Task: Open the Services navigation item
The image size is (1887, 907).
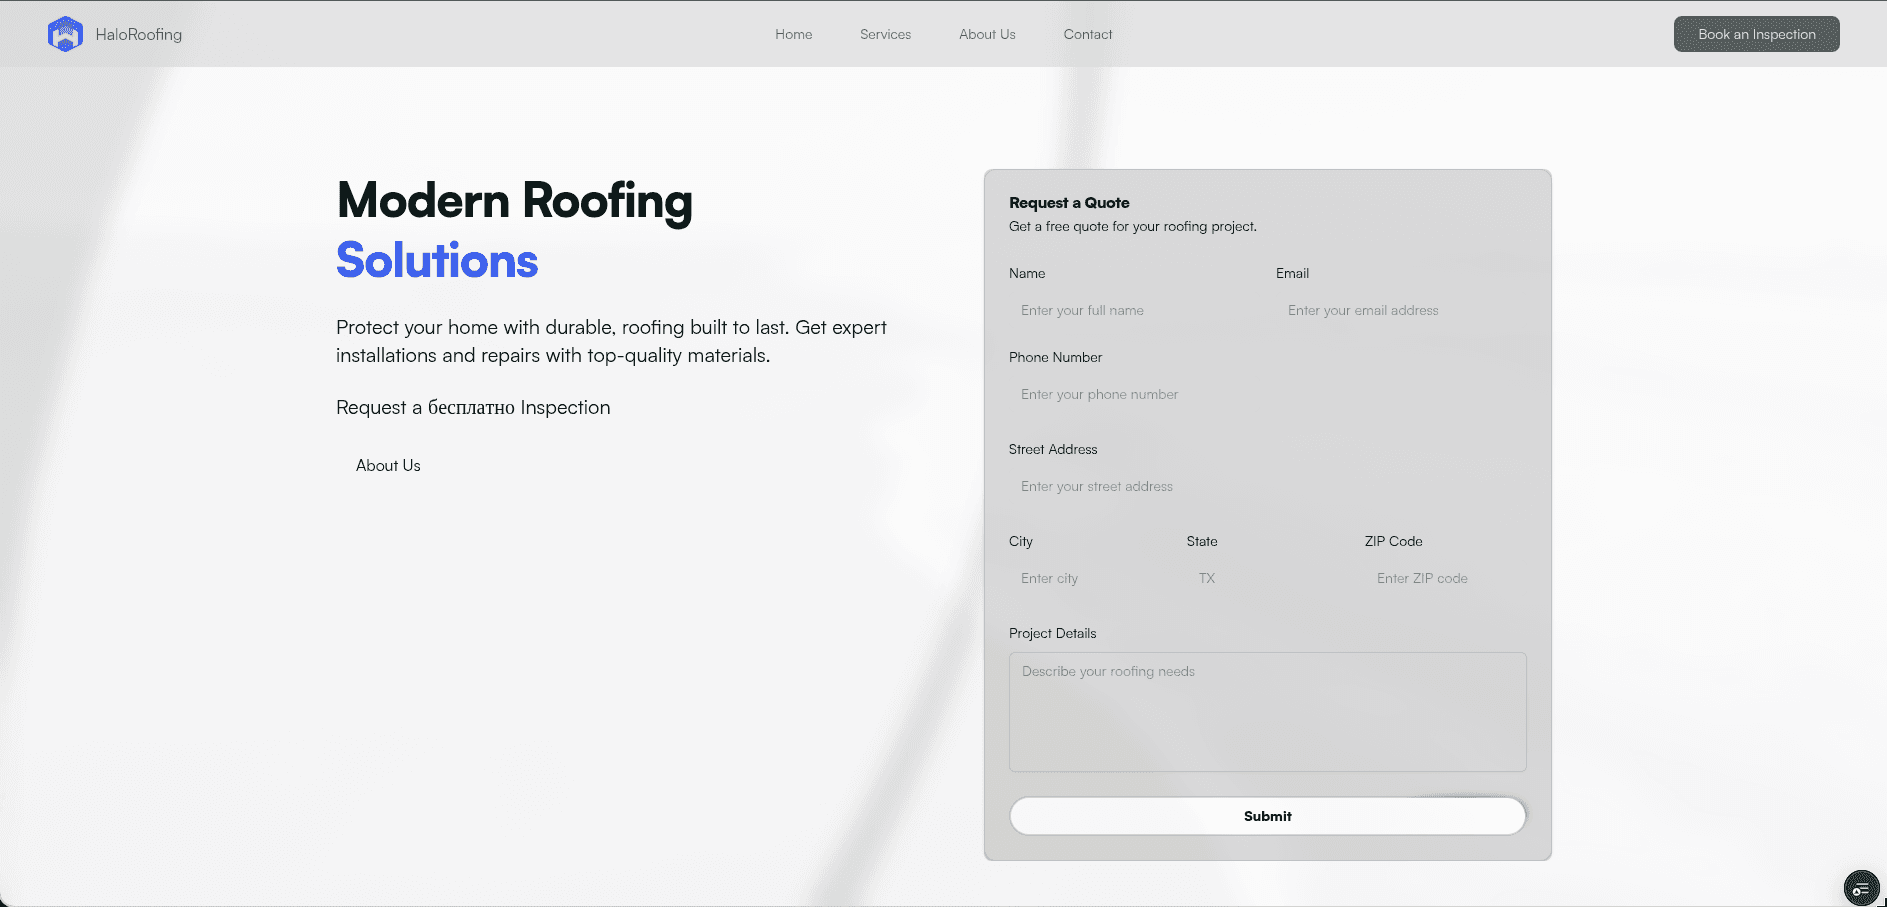Action: click(x=885, y=34)
